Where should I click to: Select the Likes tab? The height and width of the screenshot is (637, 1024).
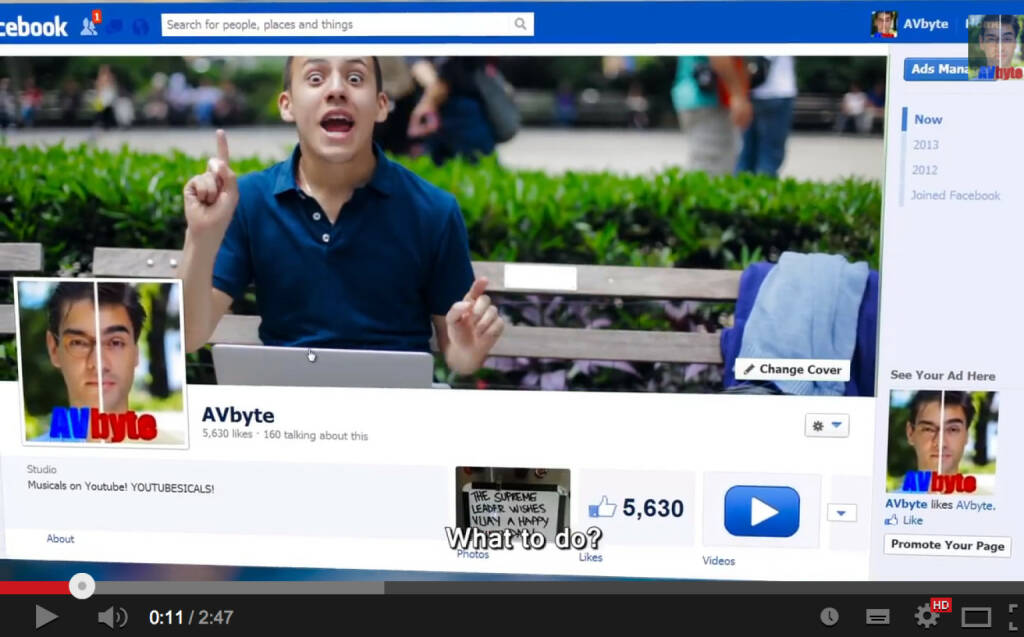coord(590,558)
